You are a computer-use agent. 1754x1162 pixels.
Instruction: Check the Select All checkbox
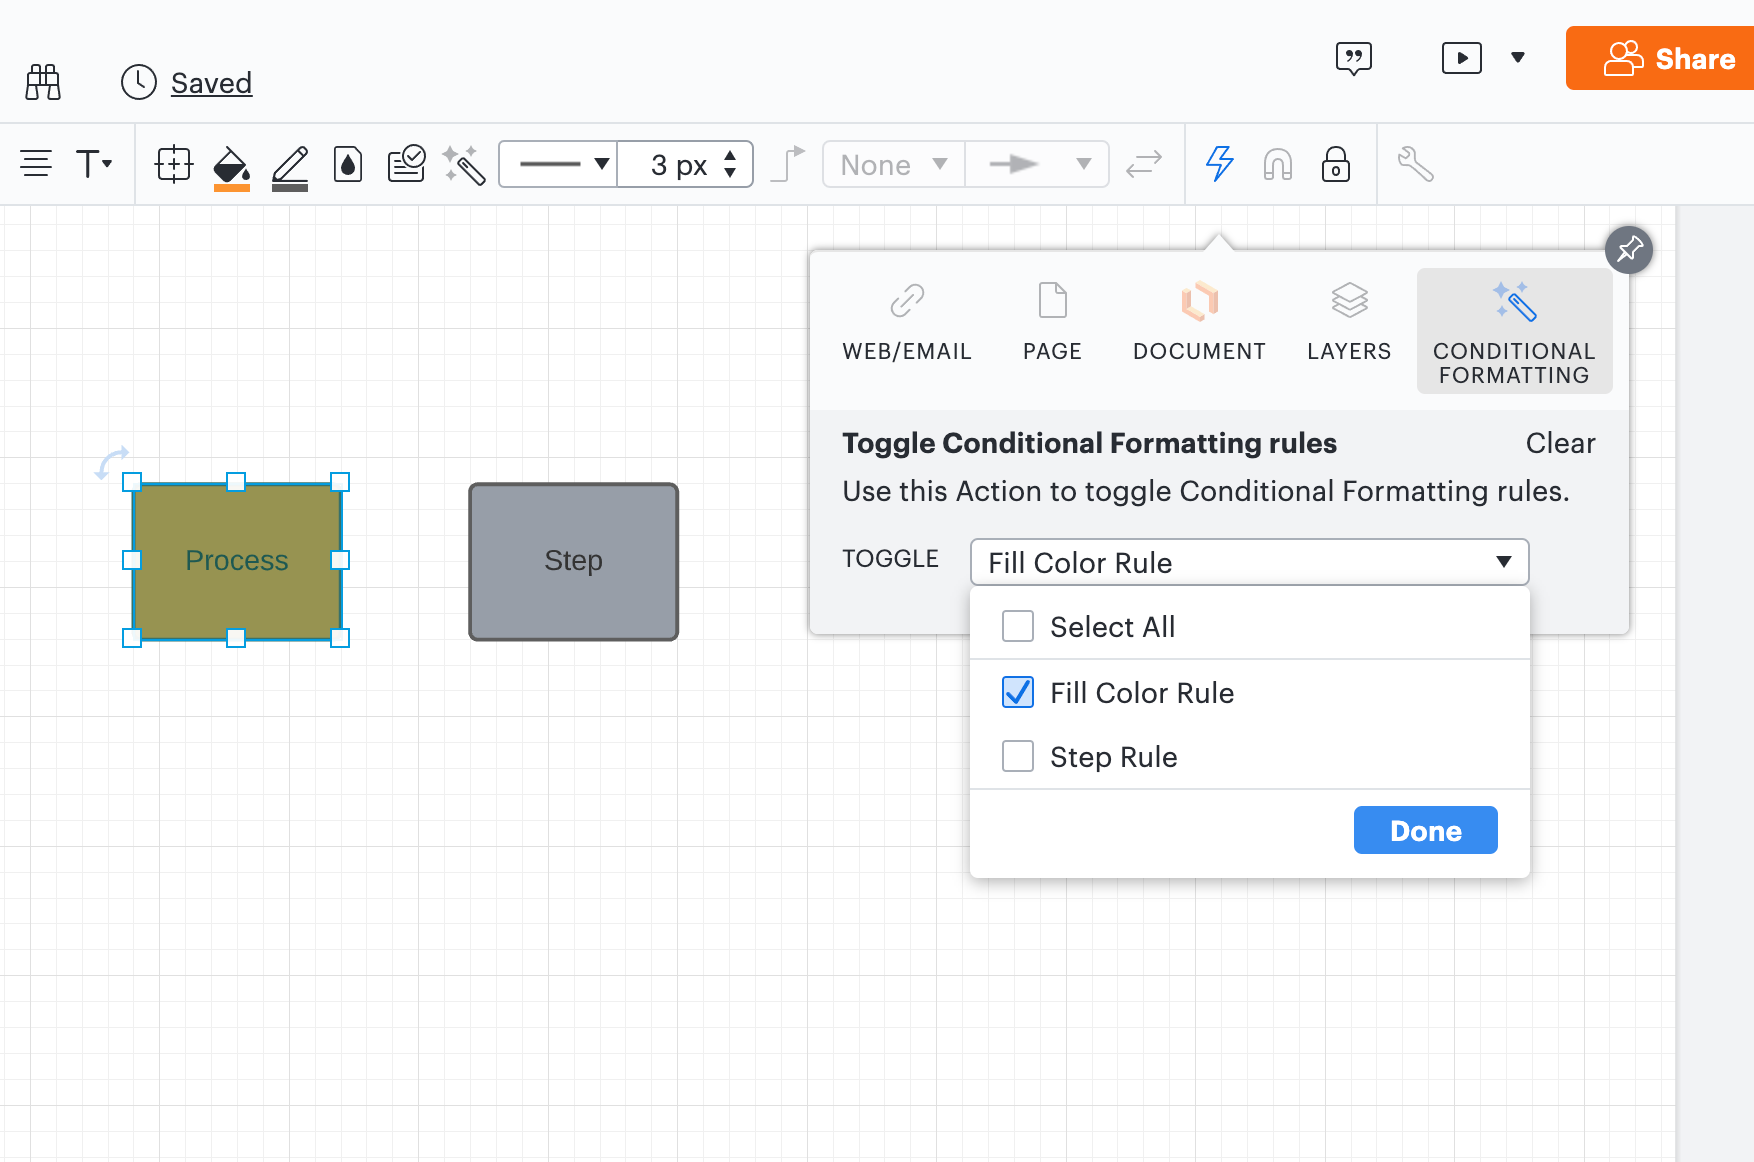click(1018, 627)
